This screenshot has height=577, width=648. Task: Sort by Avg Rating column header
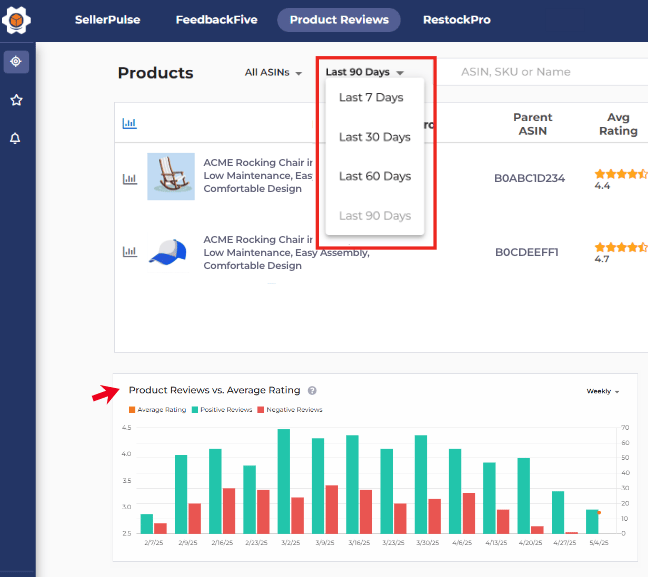point(618,124)
